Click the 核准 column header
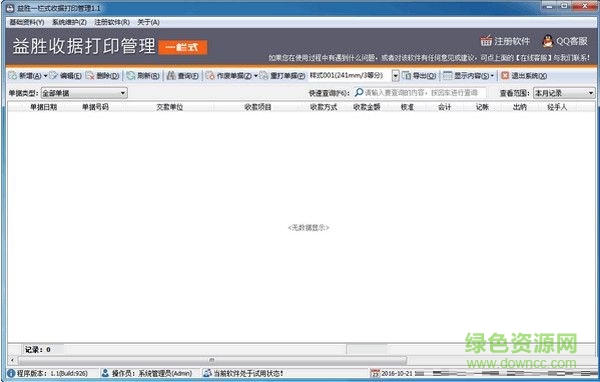Screen dimensions: 600x382 click(407, 107)
